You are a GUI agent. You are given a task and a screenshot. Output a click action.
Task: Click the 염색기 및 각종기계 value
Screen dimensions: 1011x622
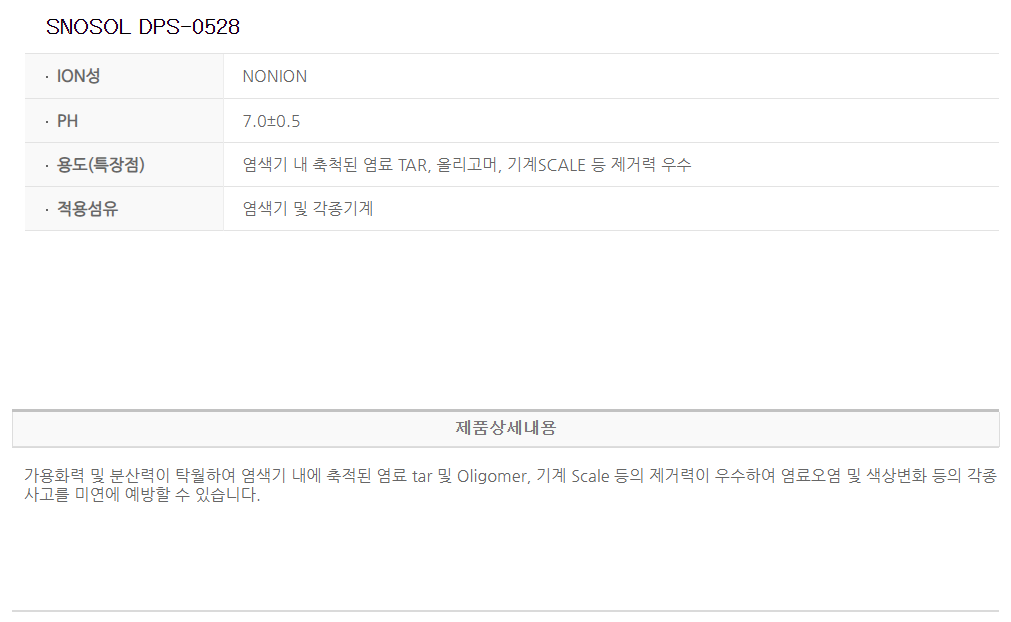308,209
